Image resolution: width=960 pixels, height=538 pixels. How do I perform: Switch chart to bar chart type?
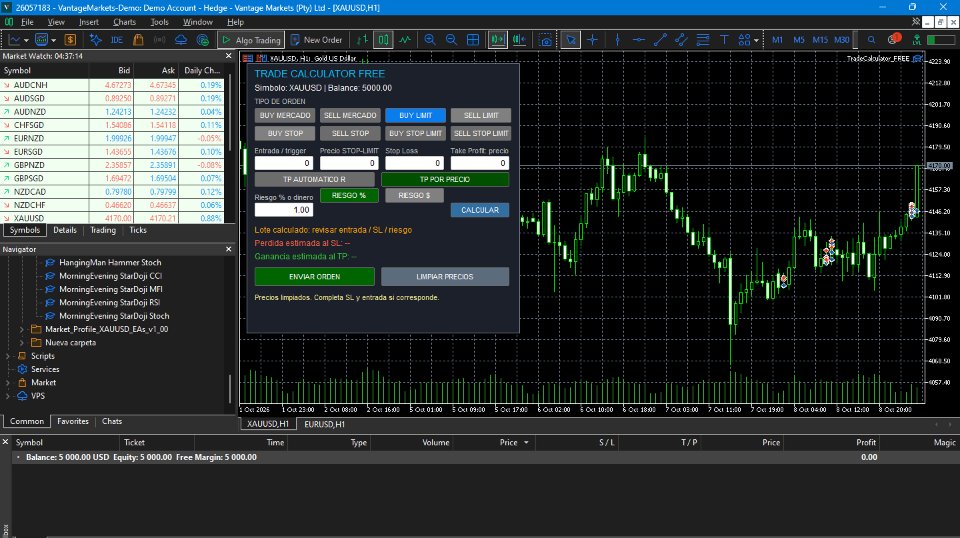point(362,40)
